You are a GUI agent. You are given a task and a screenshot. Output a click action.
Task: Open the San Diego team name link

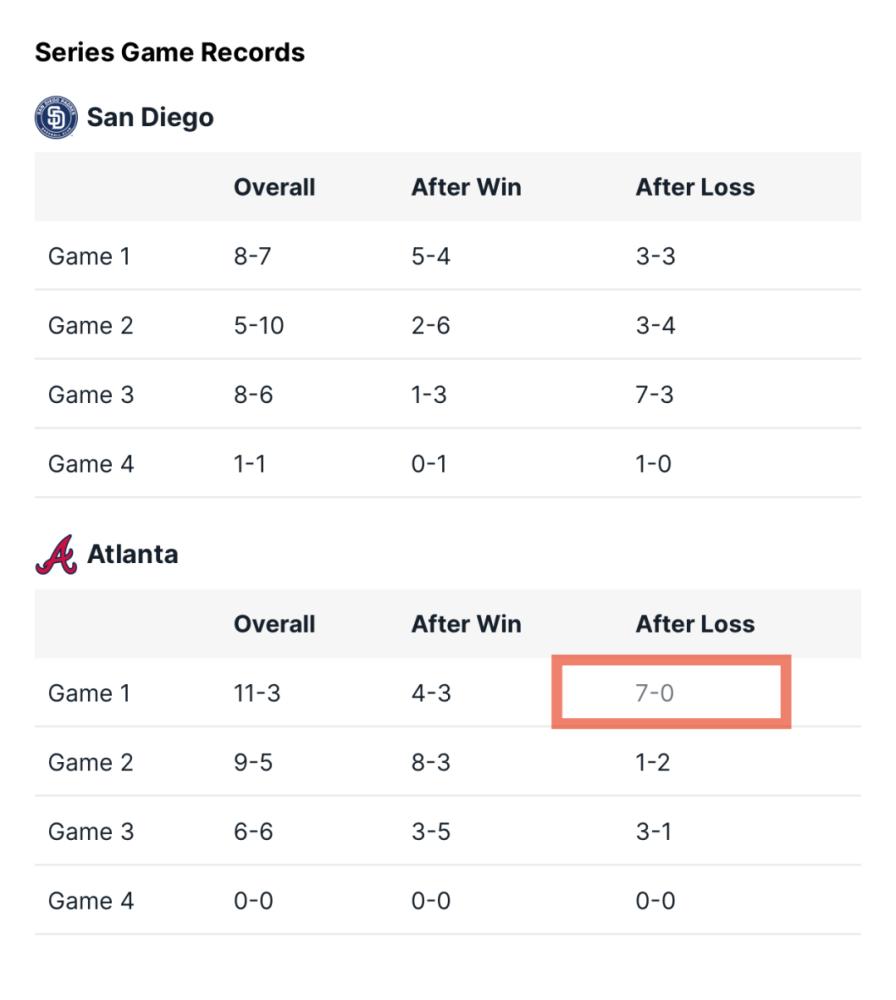tap(151, 117)
